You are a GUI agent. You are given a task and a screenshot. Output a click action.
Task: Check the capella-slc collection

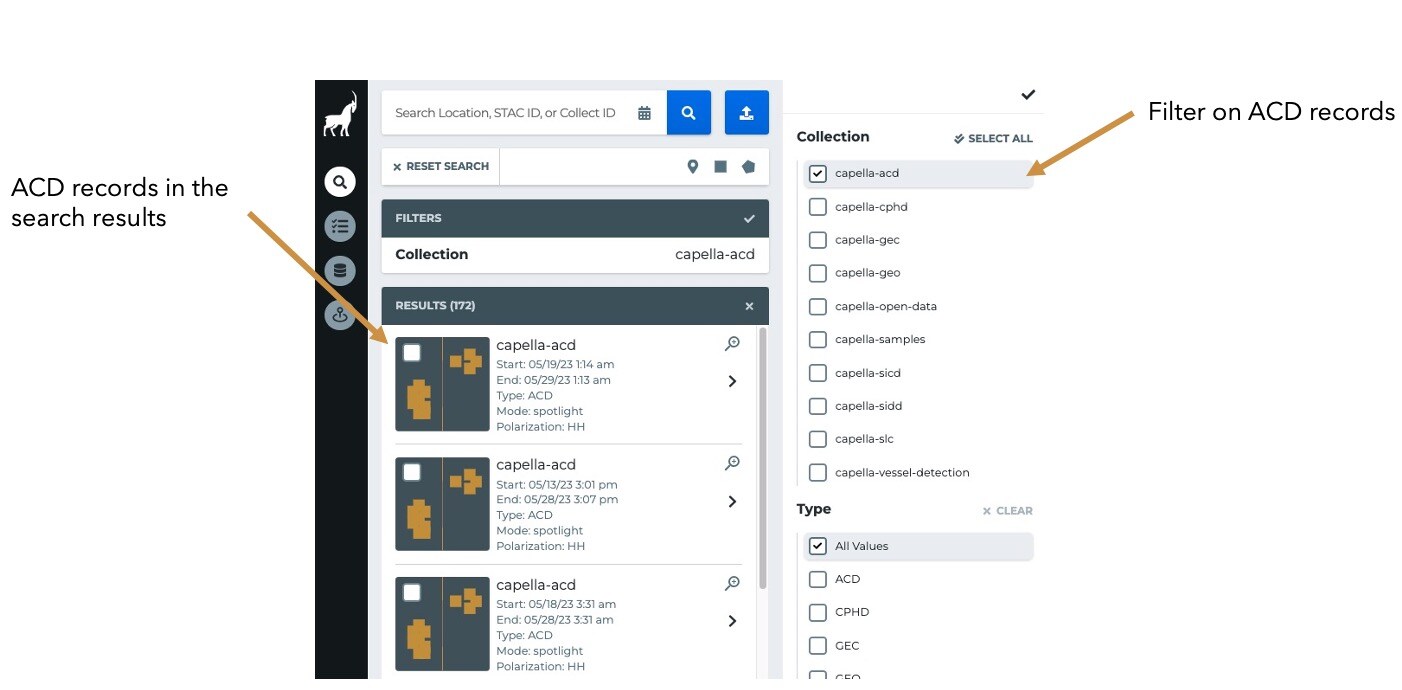(x=818, y=439)
